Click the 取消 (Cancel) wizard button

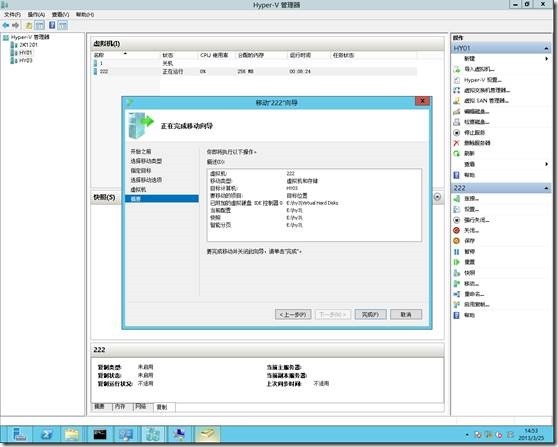point(406,315)
